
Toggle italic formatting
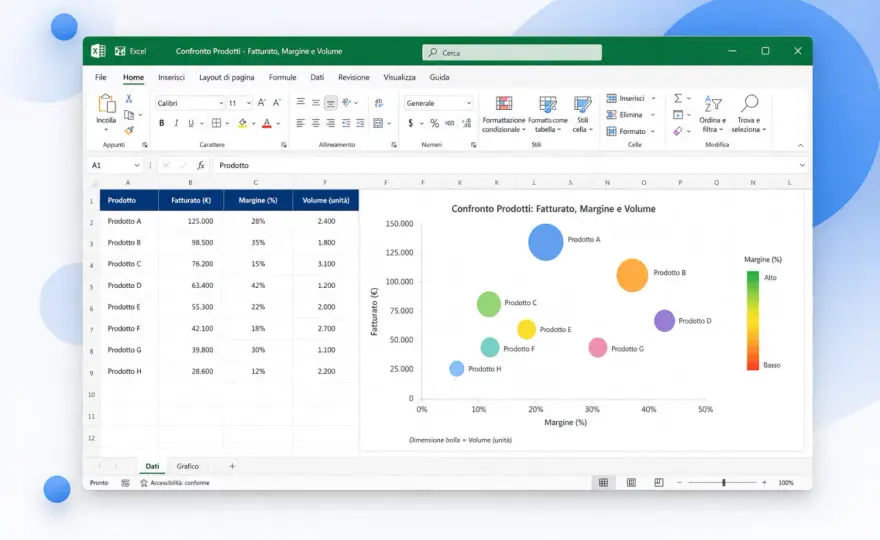coord(176,123)
